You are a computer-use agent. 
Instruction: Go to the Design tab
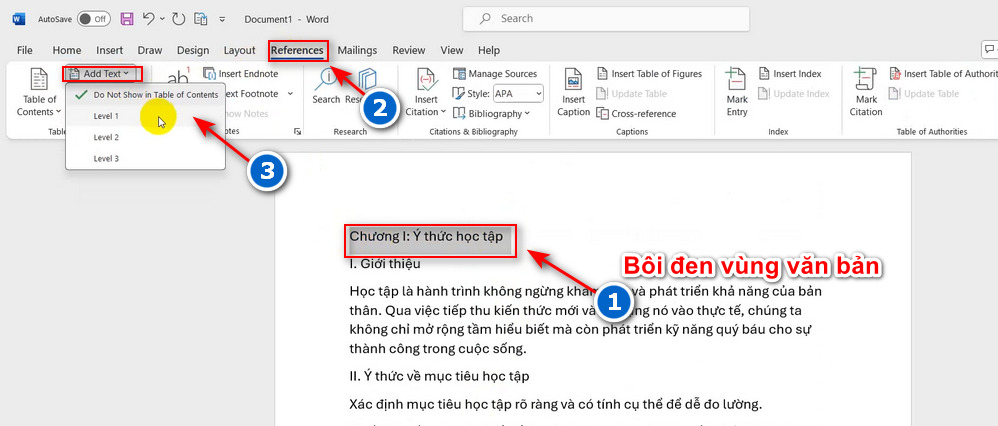pyautogui.click(x=193, y=50)
